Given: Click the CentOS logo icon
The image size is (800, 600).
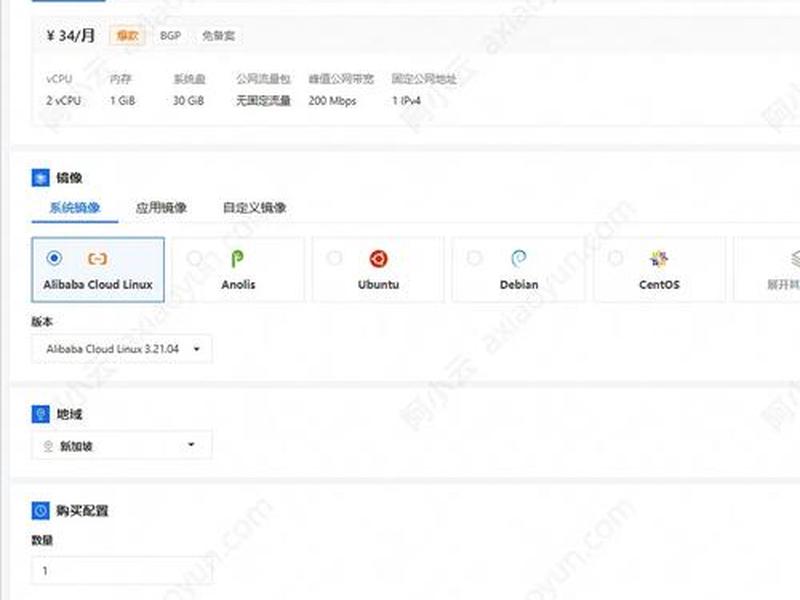Looking at the screenshot, I should pyautogui.click(x=659, y=259).
